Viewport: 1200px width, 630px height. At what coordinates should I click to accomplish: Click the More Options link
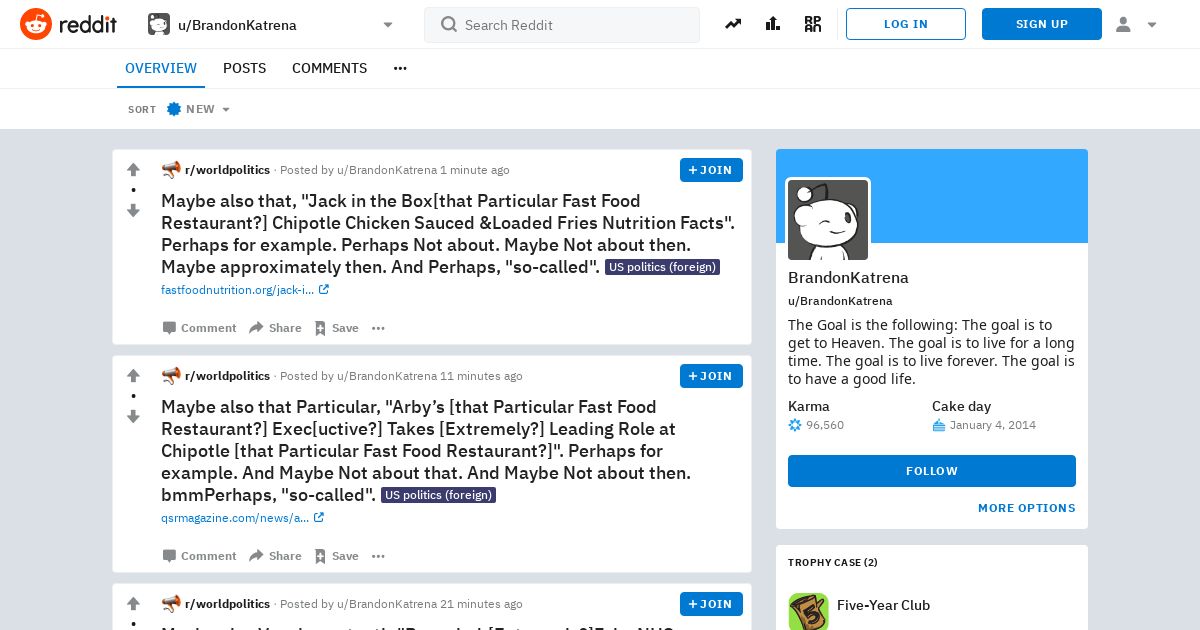1027,508
